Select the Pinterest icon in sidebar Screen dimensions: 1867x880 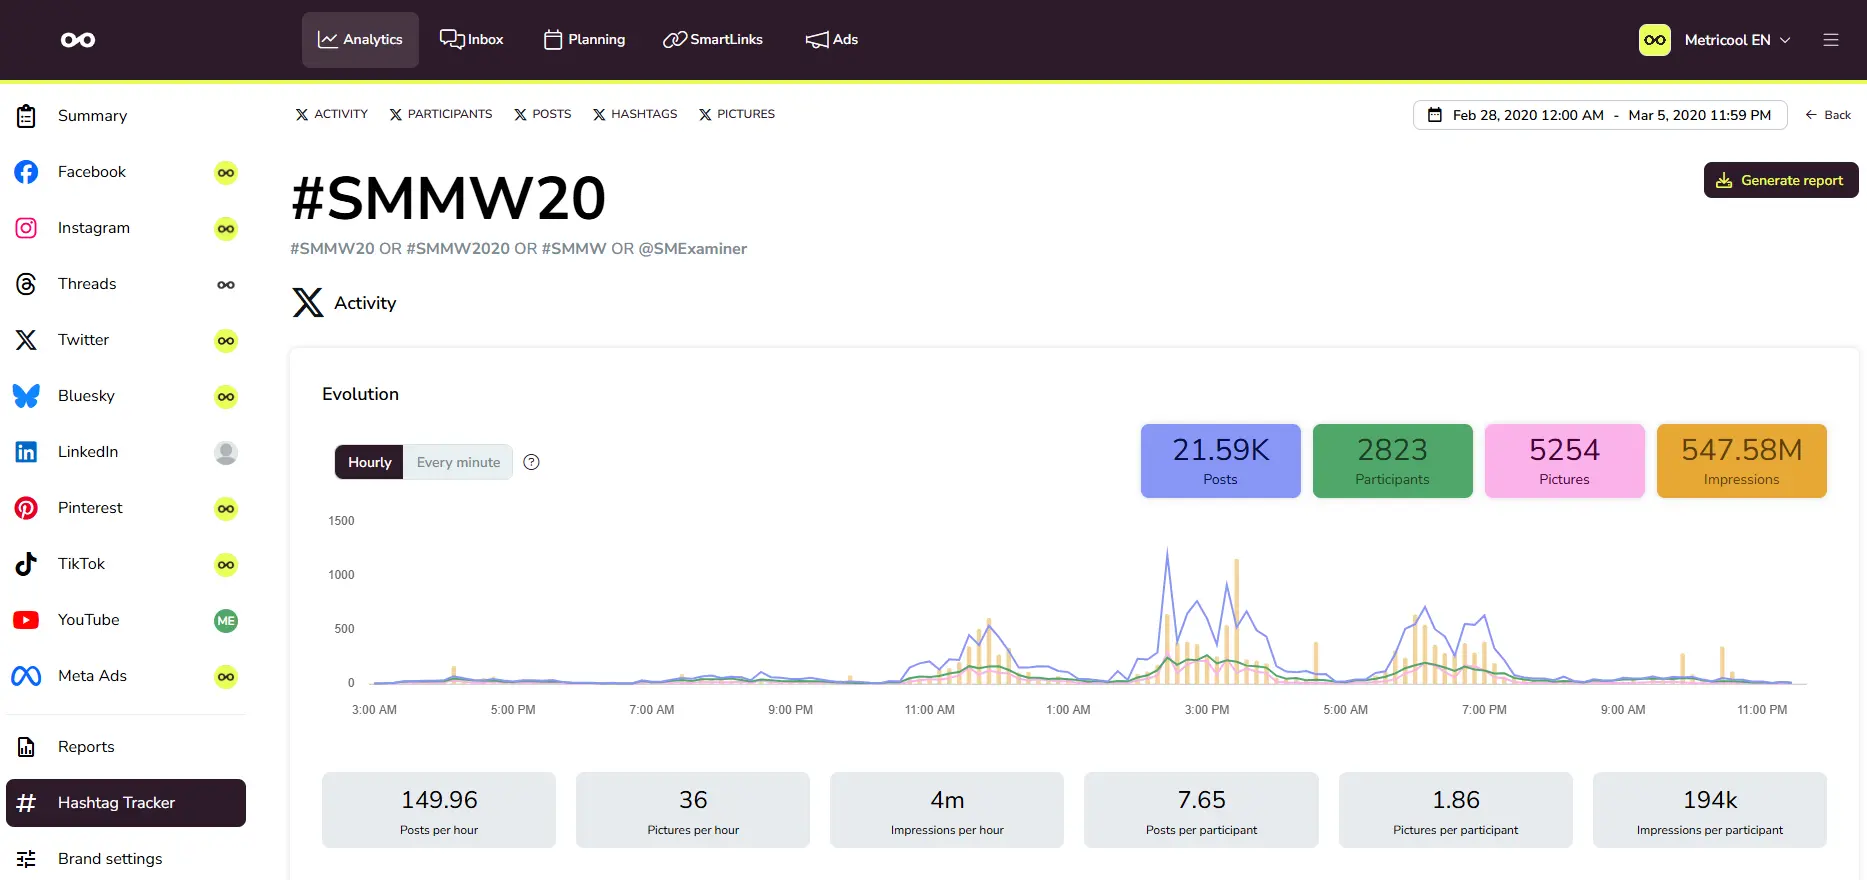(27, 508)
